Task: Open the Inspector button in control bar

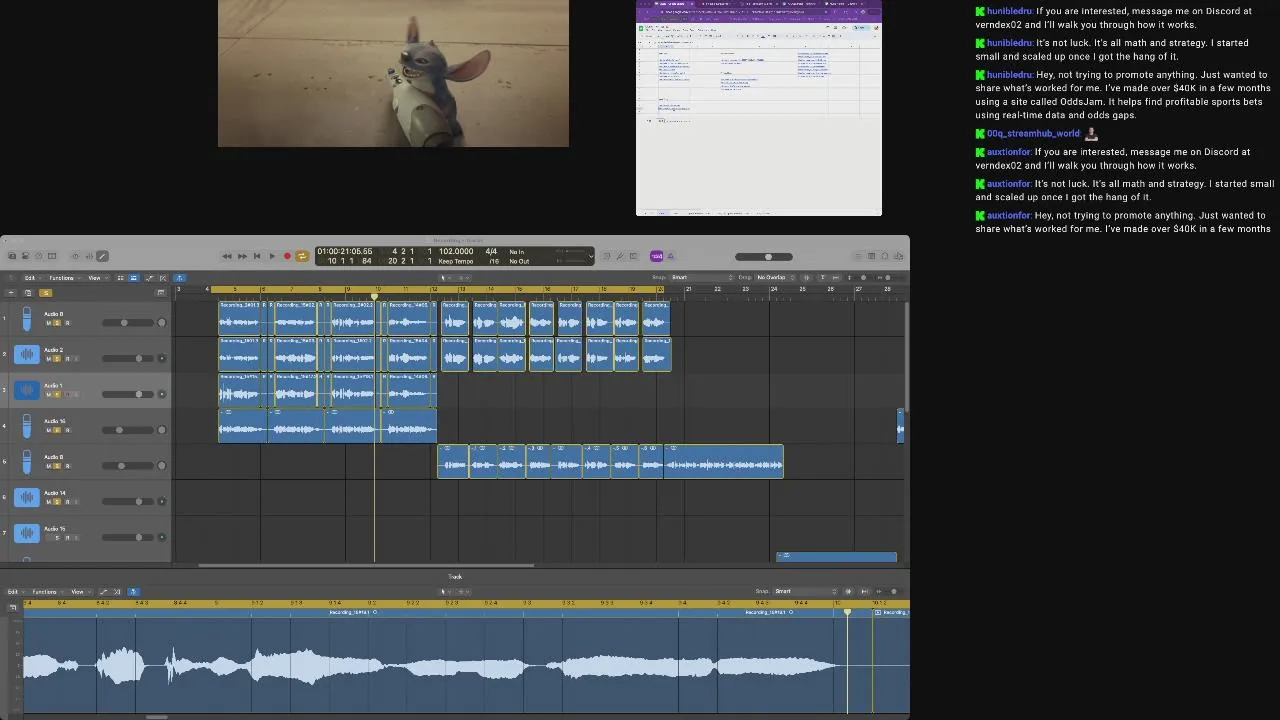Action: pyautogui.click(x=25, y=256)
